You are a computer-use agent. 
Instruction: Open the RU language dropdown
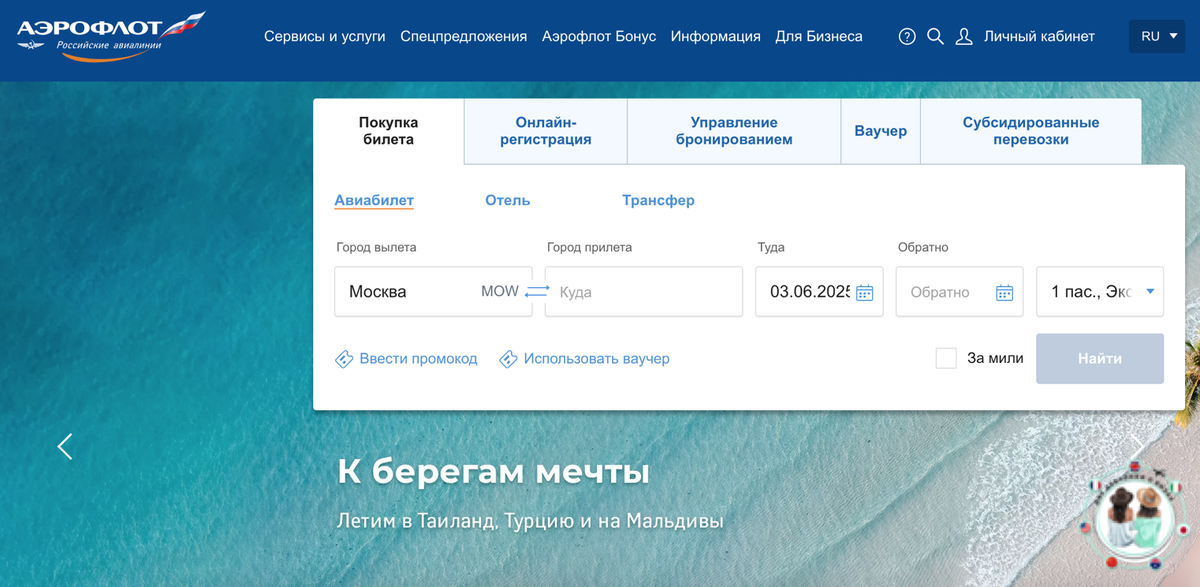click(x=1156, y=34)
